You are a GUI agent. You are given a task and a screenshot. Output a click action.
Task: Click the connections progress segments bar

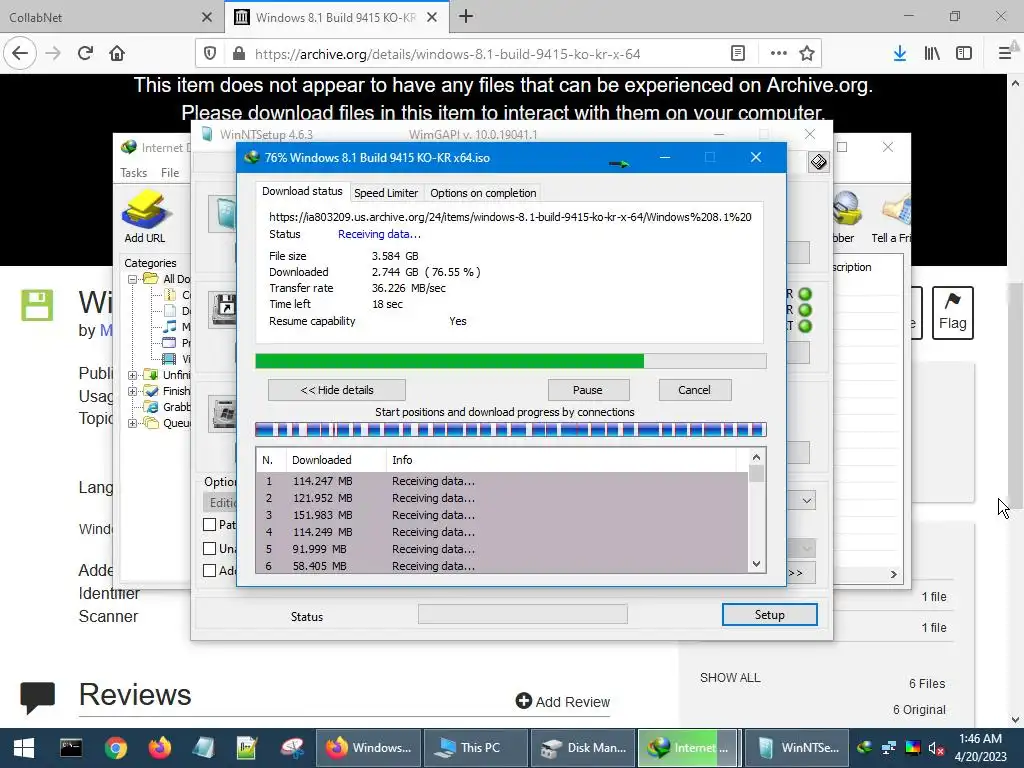coord(511,430)
